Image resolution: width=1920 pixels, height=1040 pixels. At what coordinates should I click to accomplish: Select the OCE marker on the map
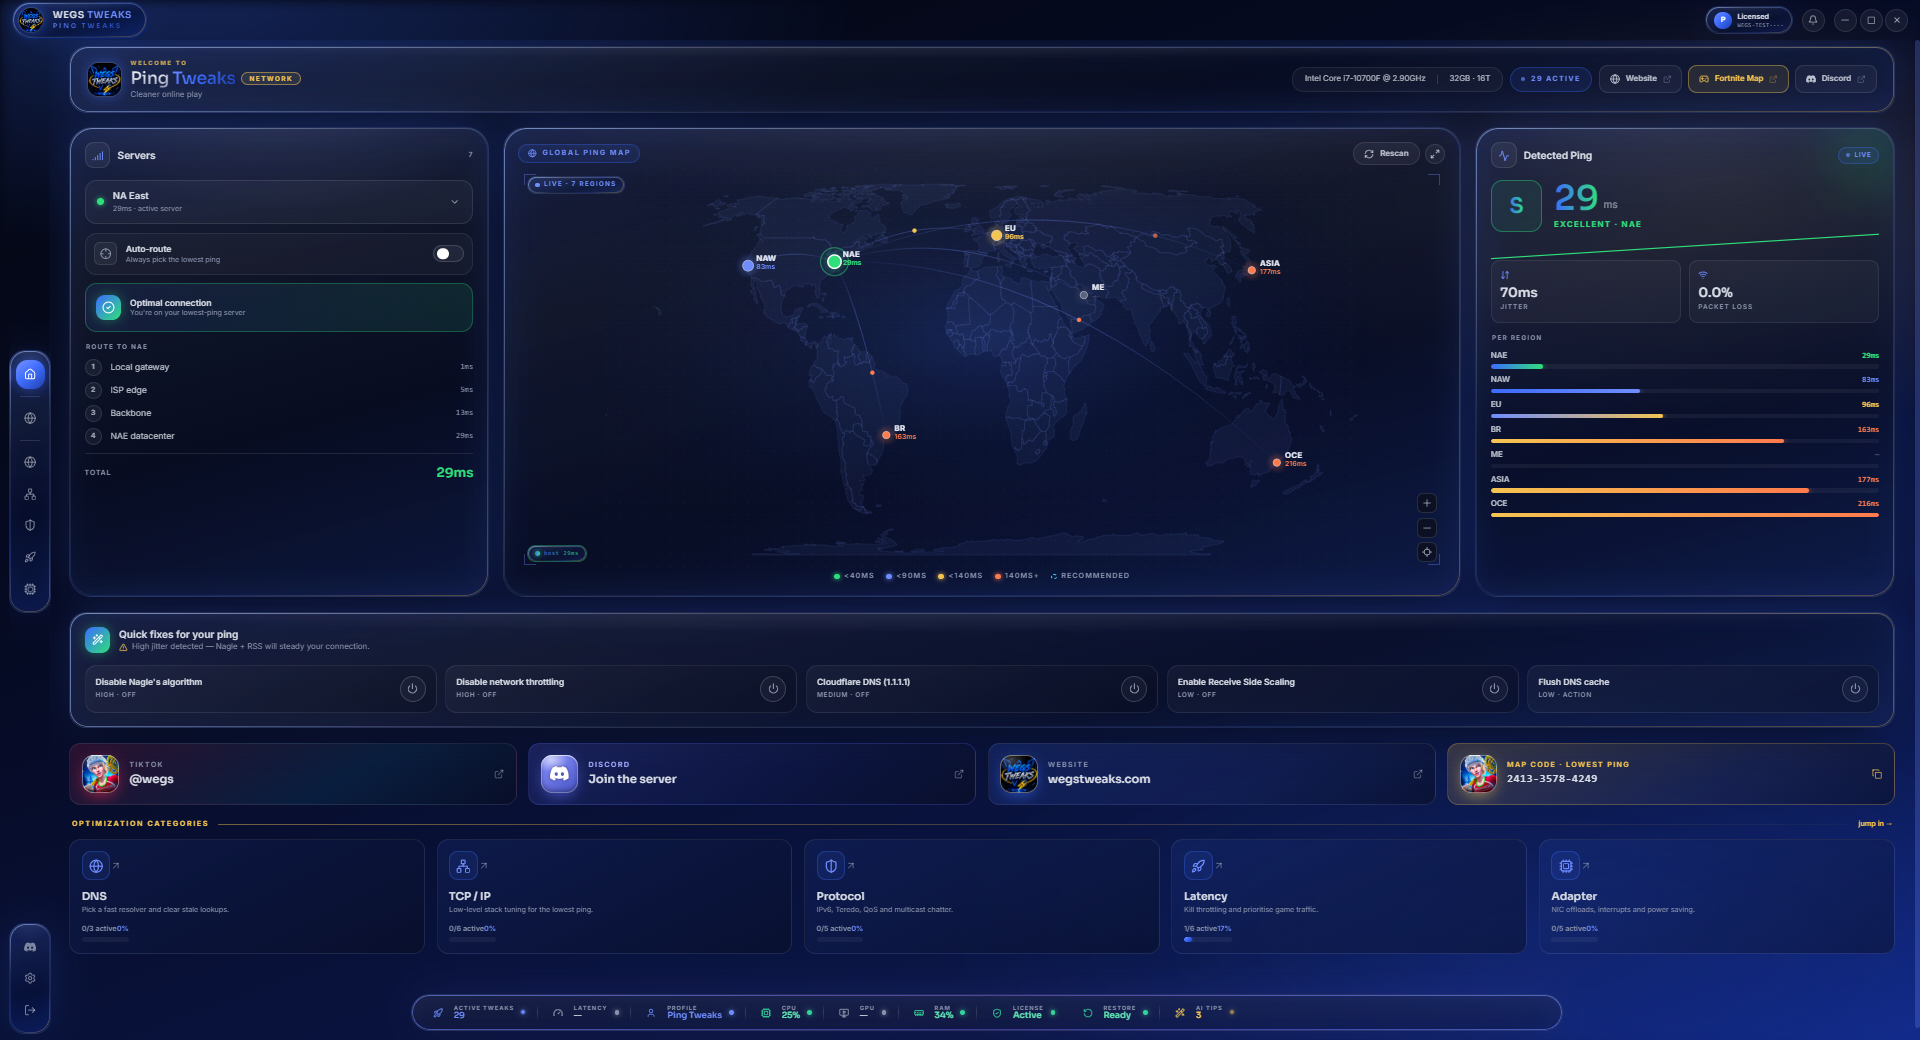(x=1277, y=463)
